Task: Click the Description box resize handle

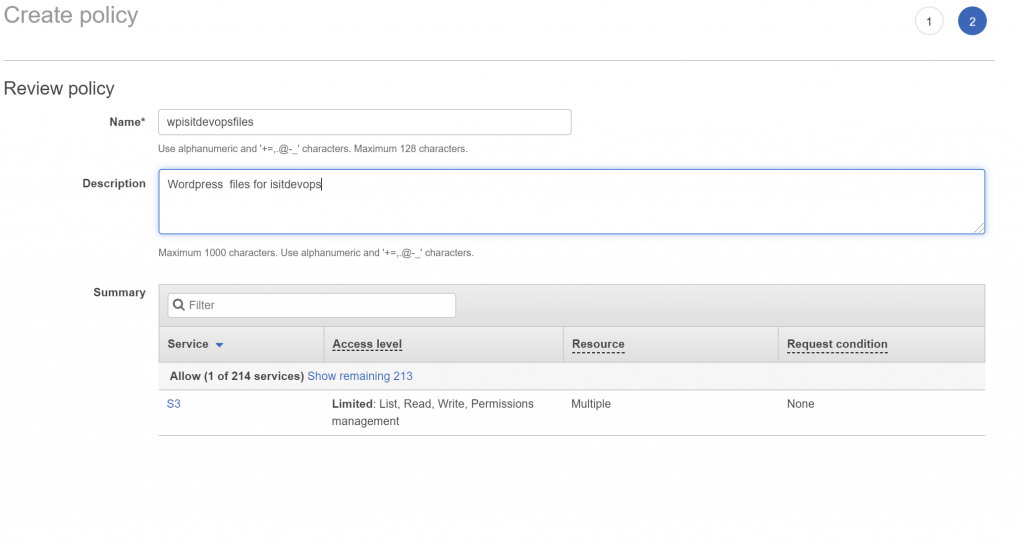Action: (x=978, y=227)
